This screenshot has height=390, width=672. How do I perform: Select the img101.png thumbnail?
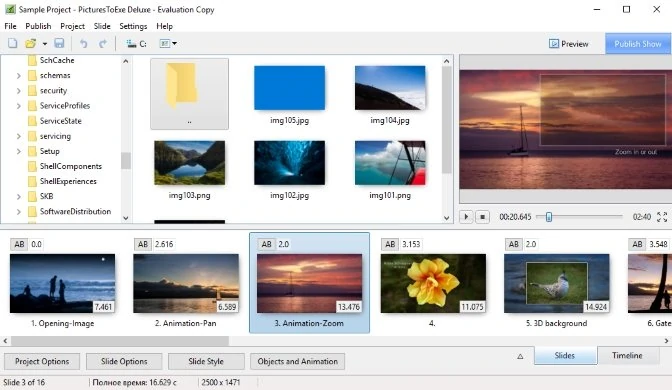click(390, 163)
